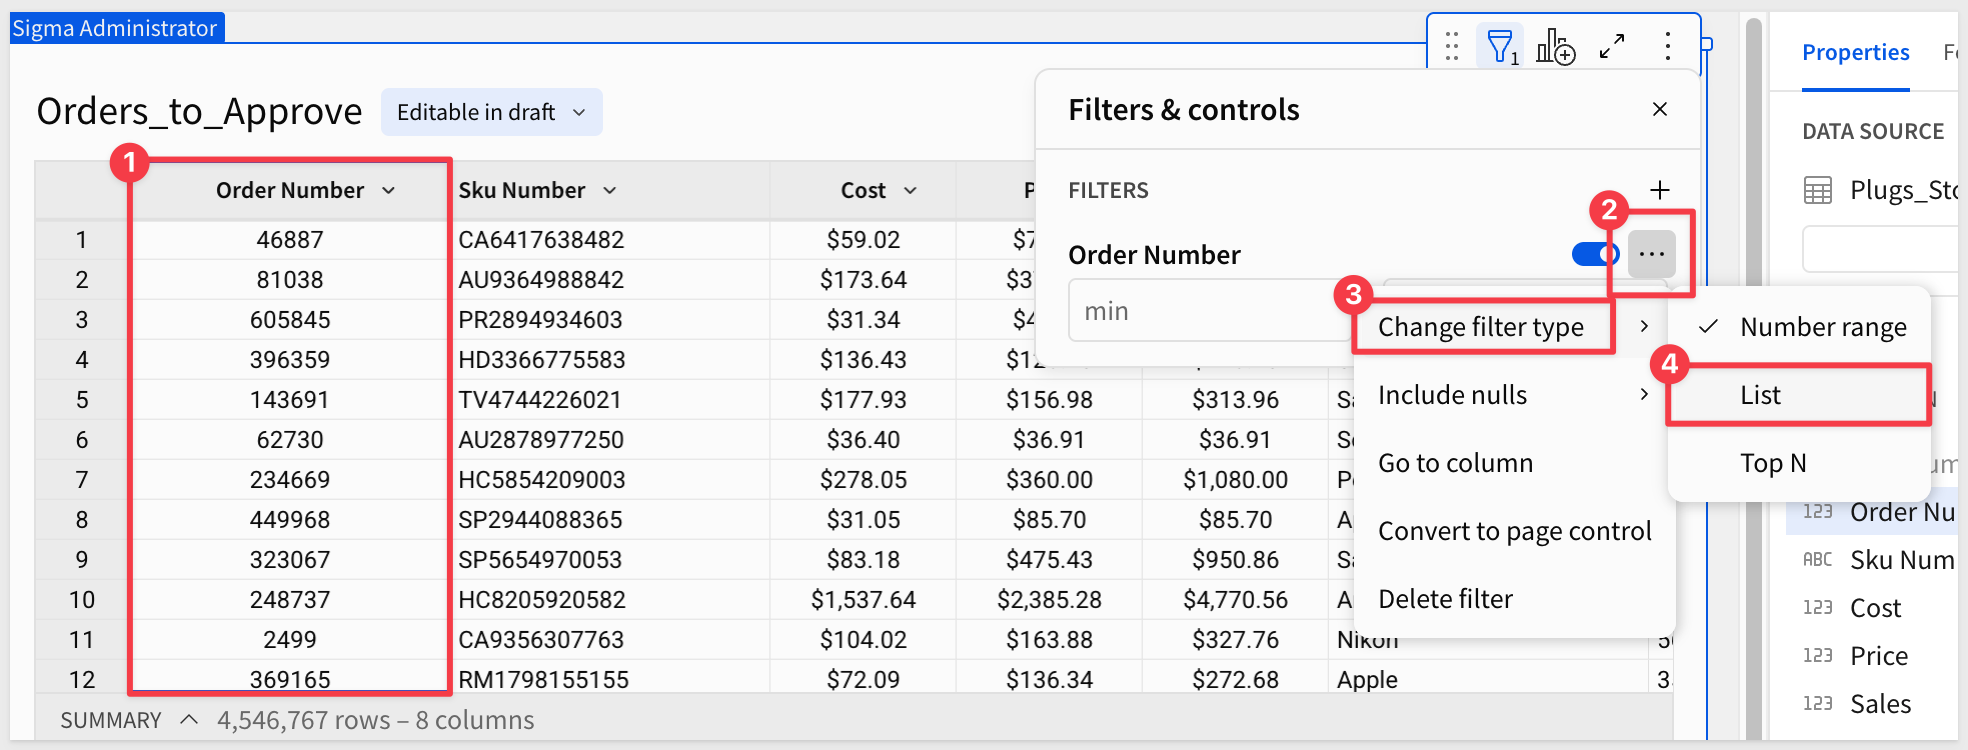Click Delete filter option
1968x750 pixels.
pos(1445,599)
